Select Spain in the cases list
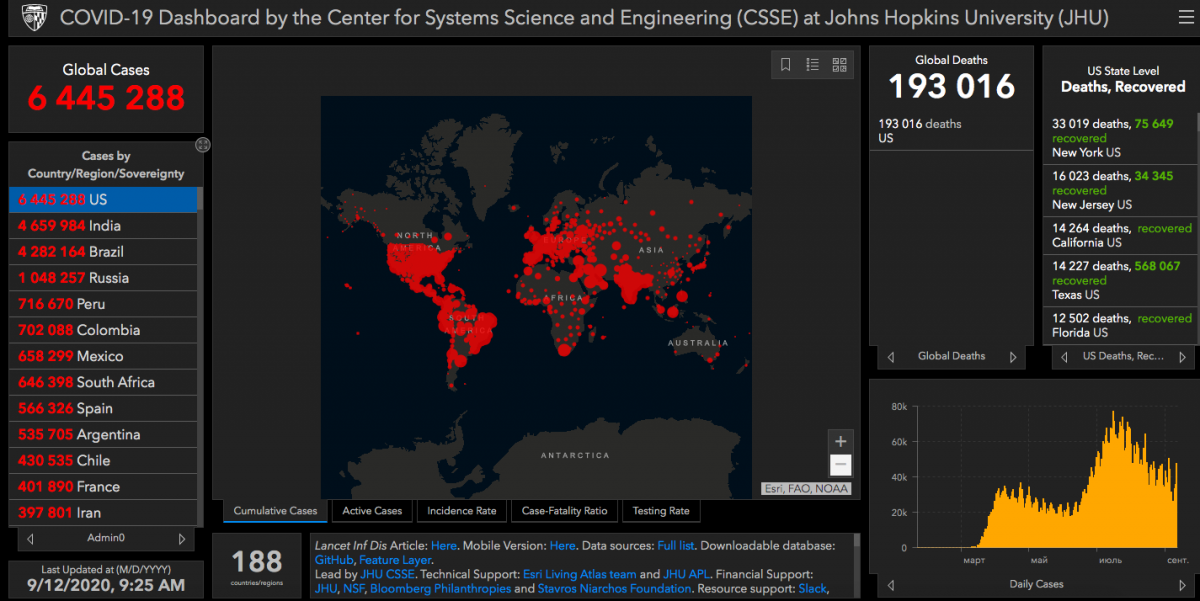This screenshot has height=601, width=1200. click(104, 408)
